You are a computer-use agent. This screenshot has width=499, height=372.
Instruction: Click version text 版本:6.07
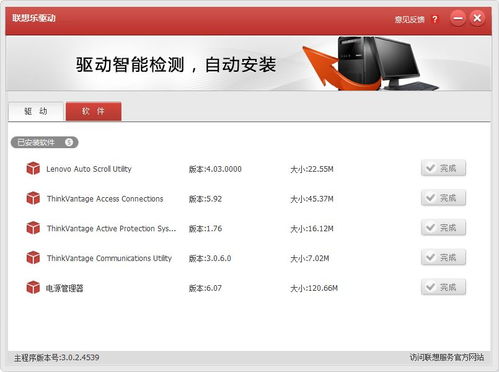[x=205, y=288]
